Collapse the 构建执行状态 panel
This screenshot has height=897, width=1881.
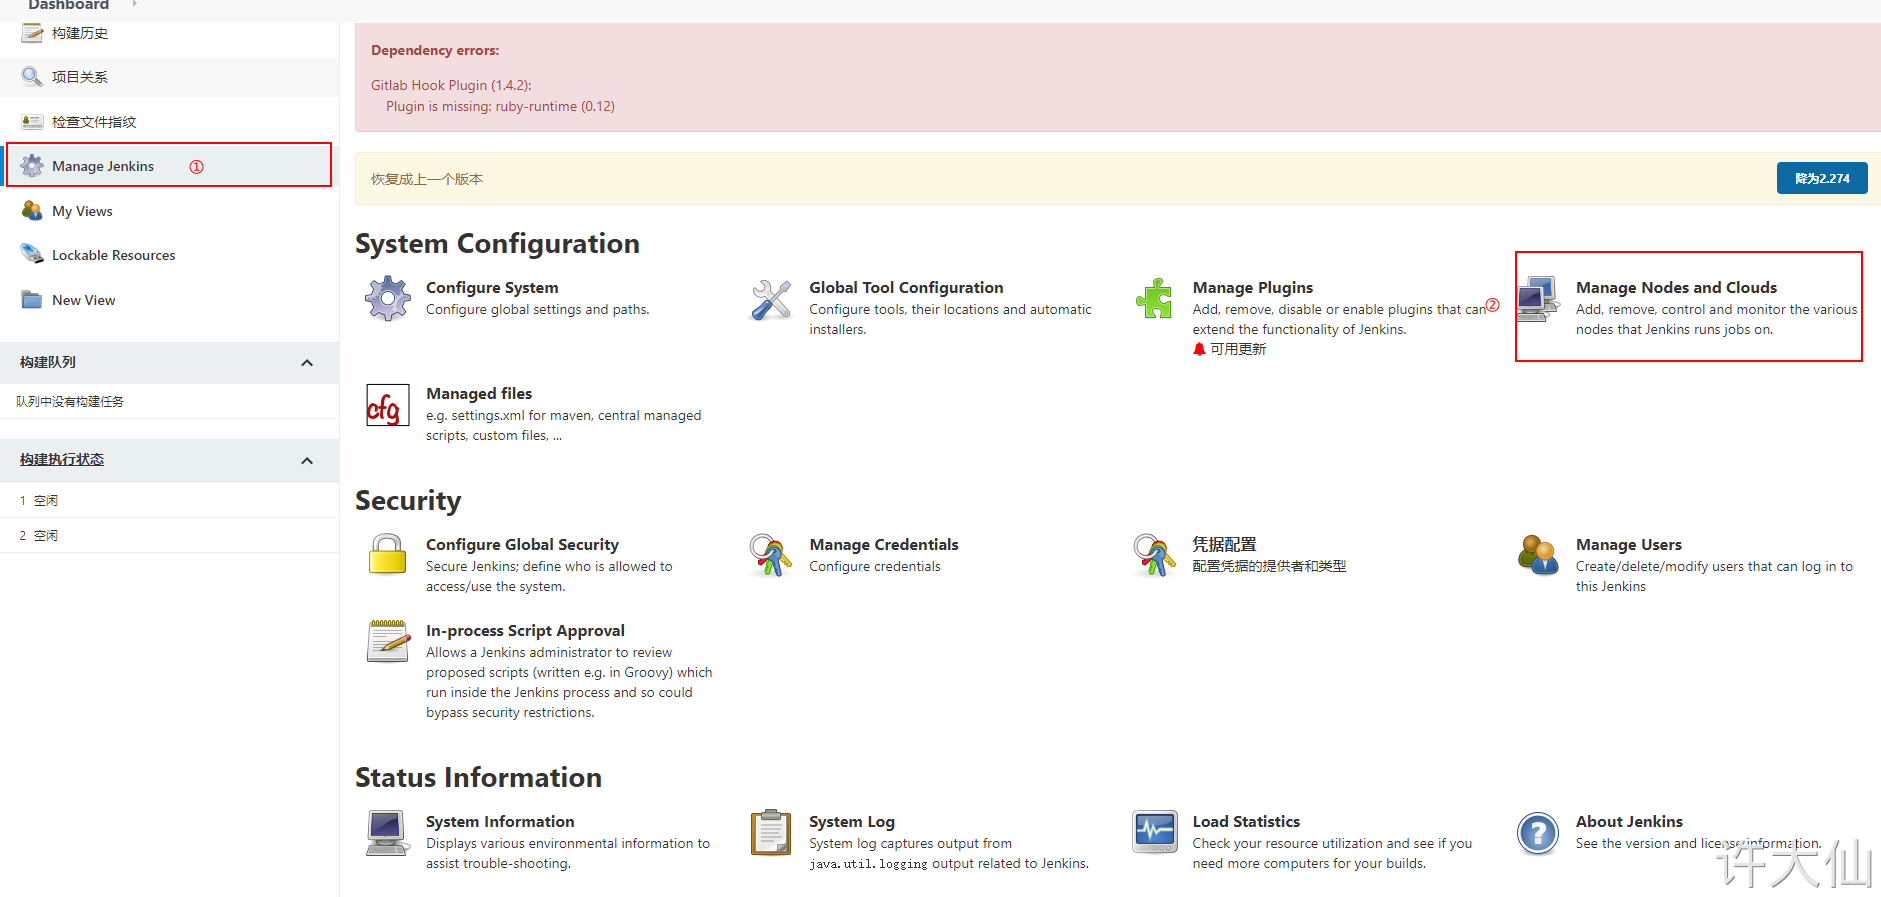pos(307,461)
